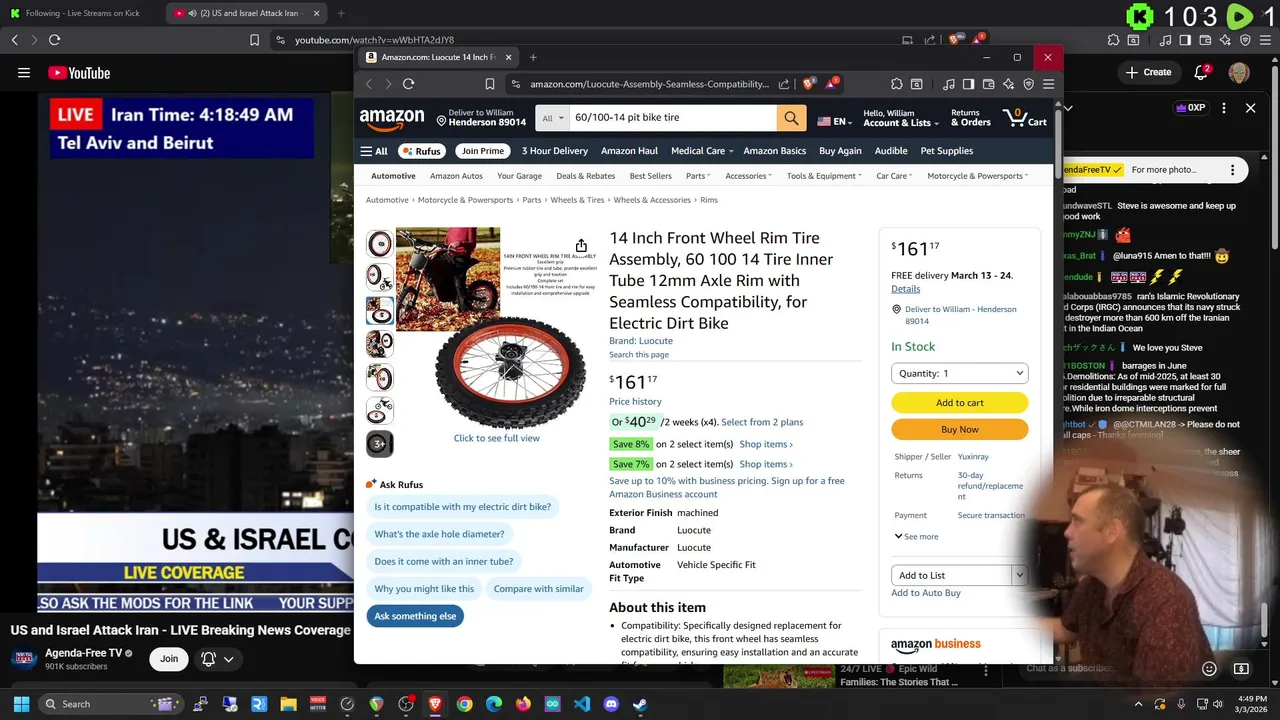
Task: Open YouTube hamburger guide menu
Action: click(23, 72)
